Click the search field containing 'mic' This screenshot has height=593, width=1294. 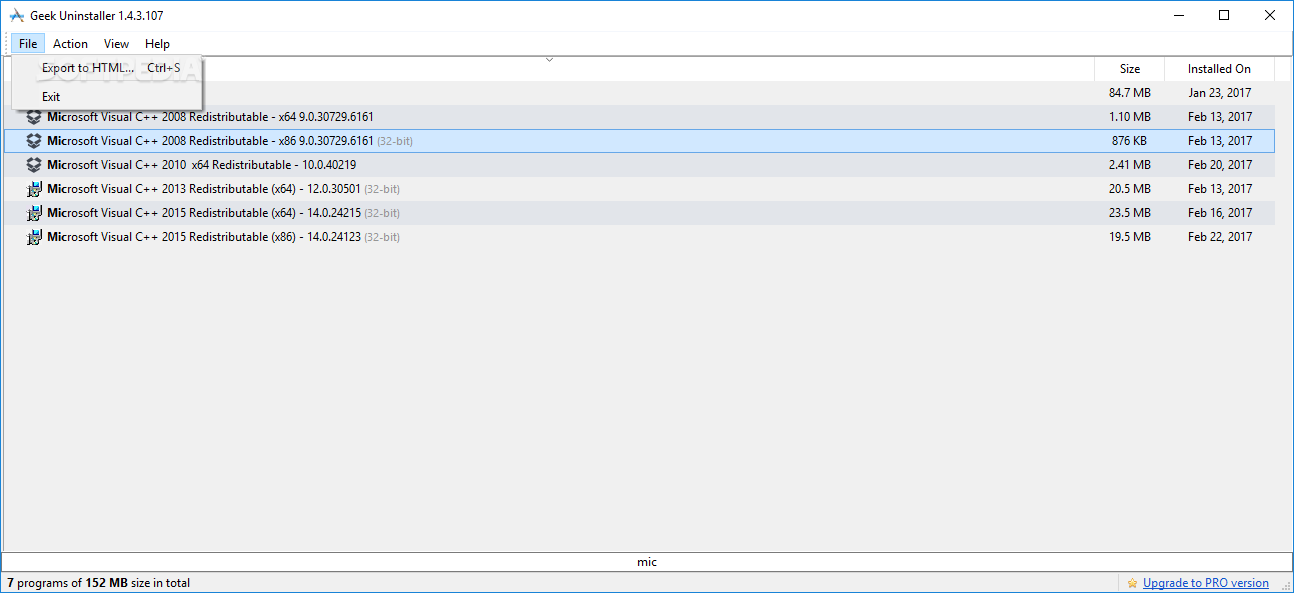click(647, 562)
